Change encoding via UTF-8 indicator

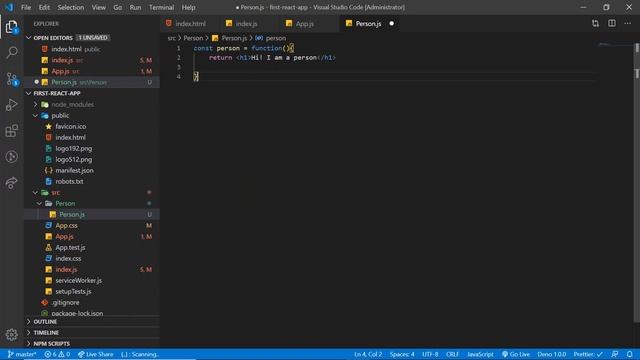(430, 354)
